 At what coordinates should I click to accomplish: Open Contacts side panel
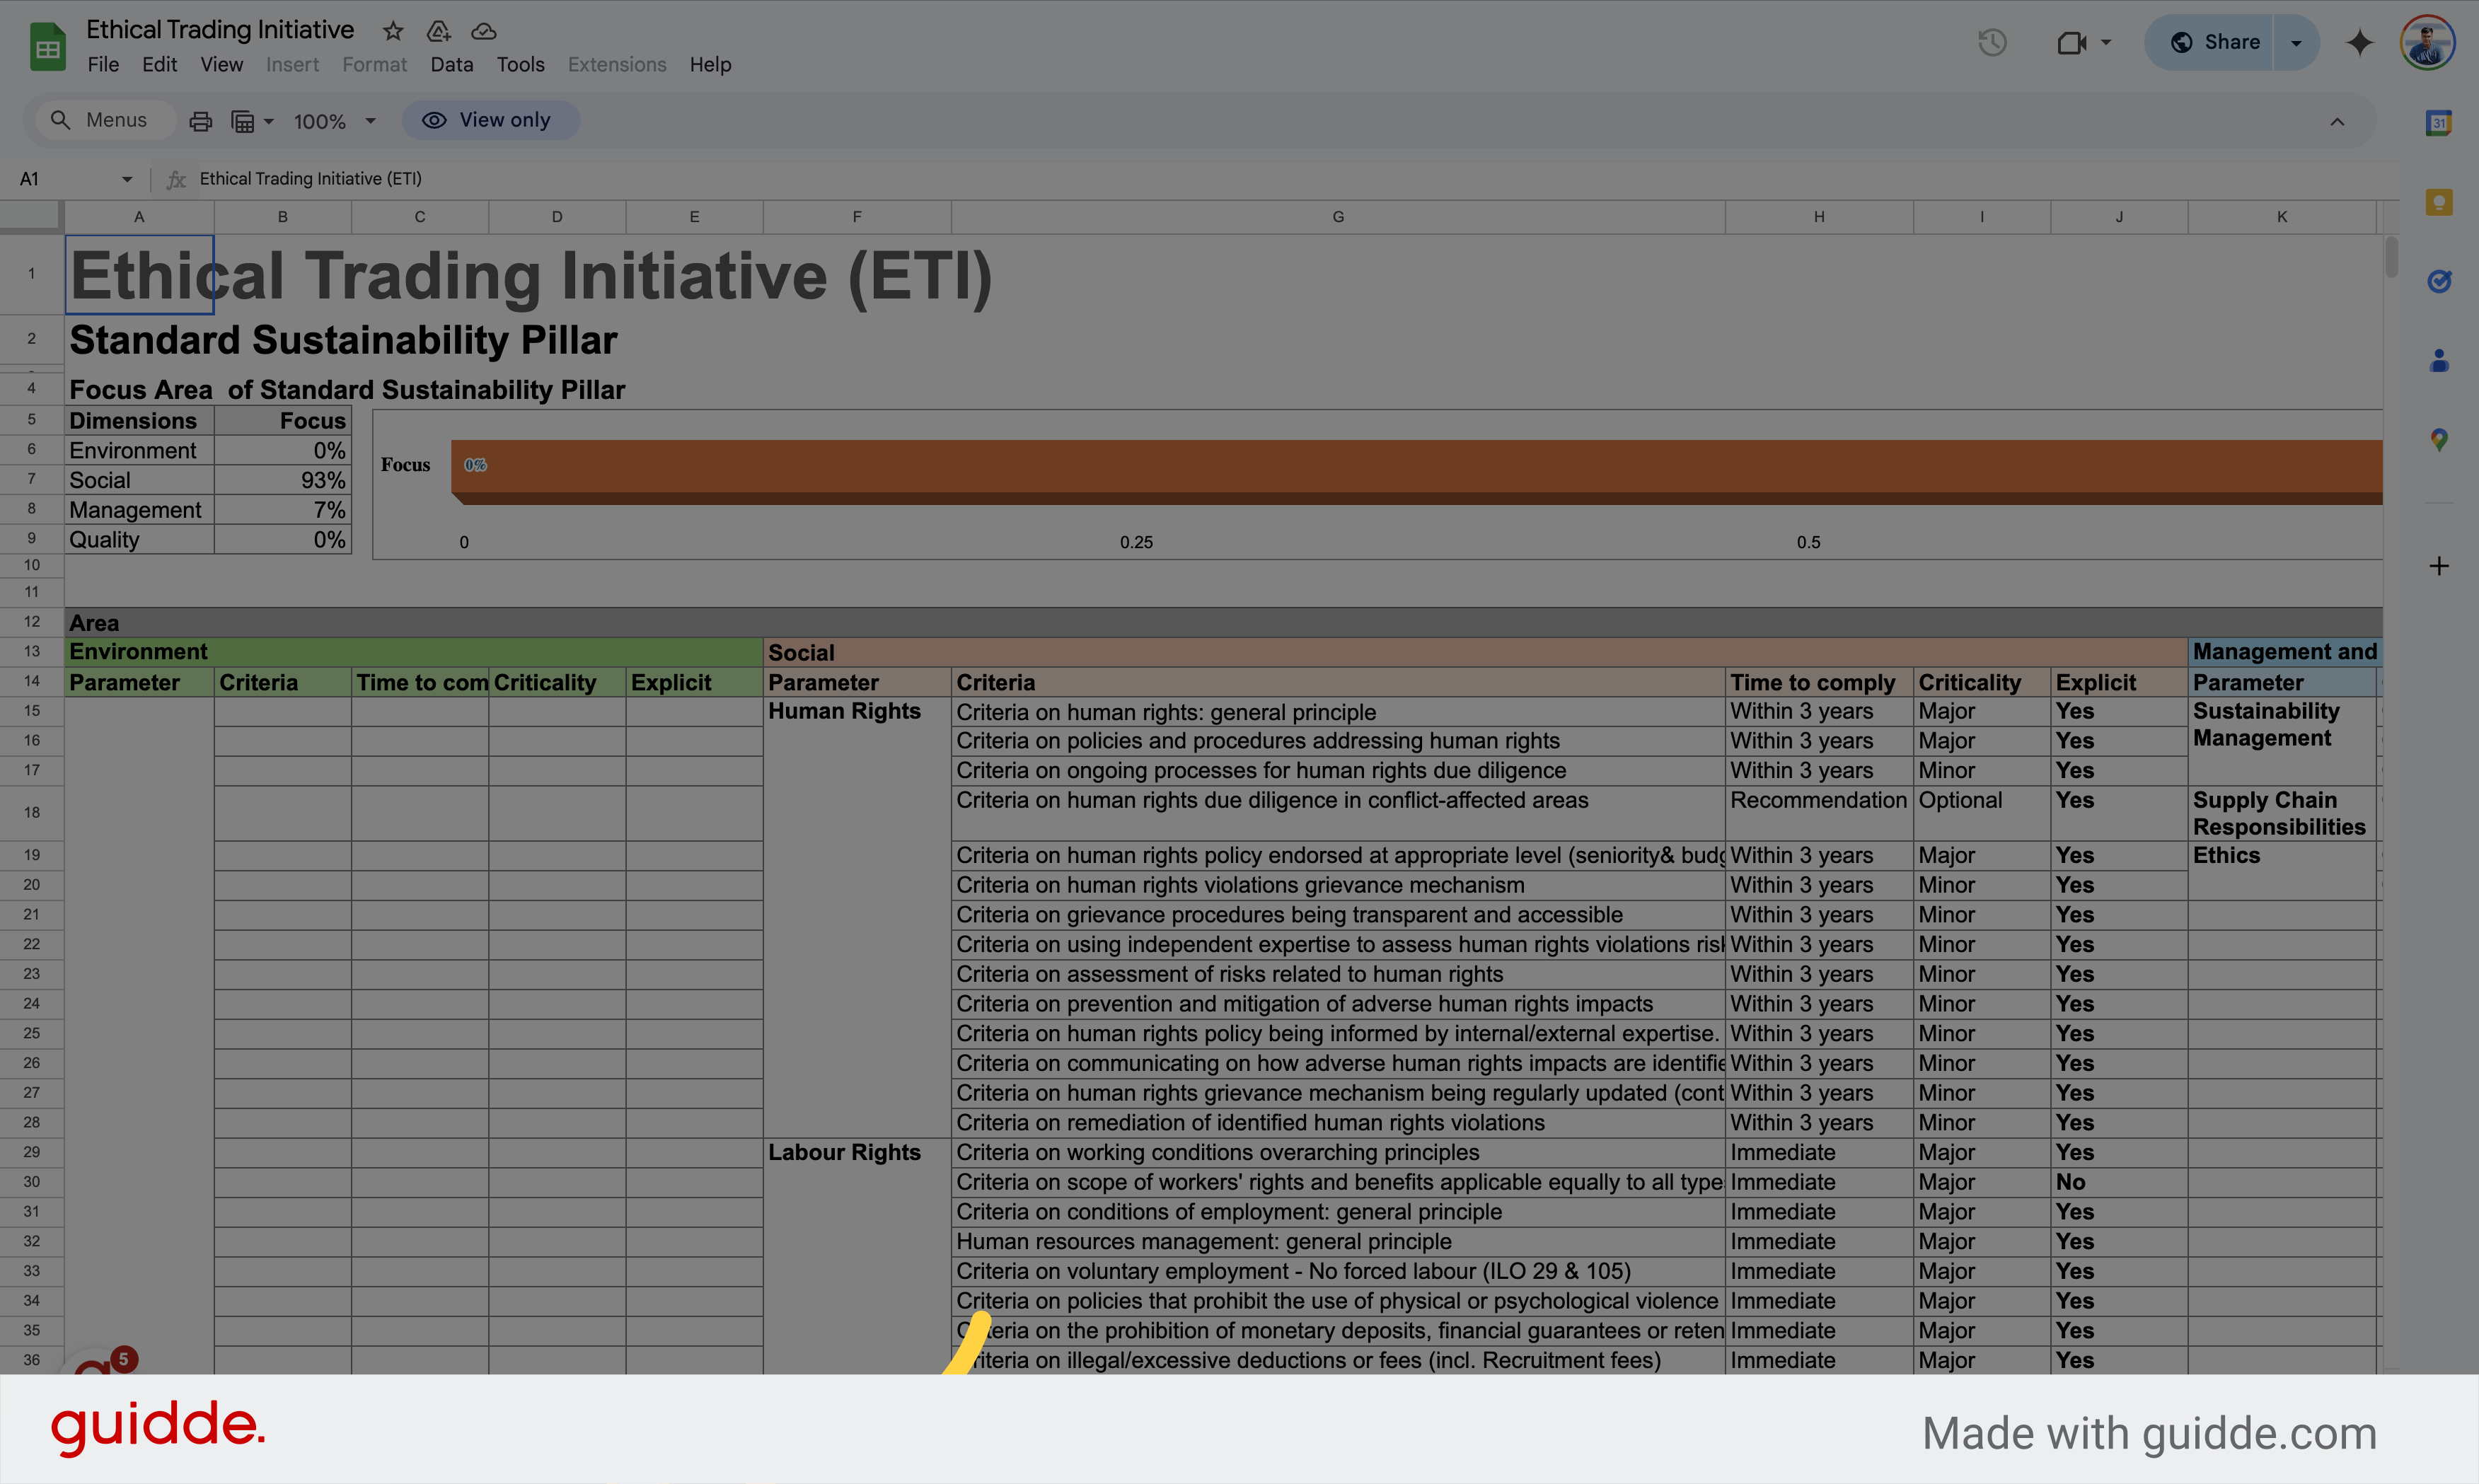(2439, 360)
